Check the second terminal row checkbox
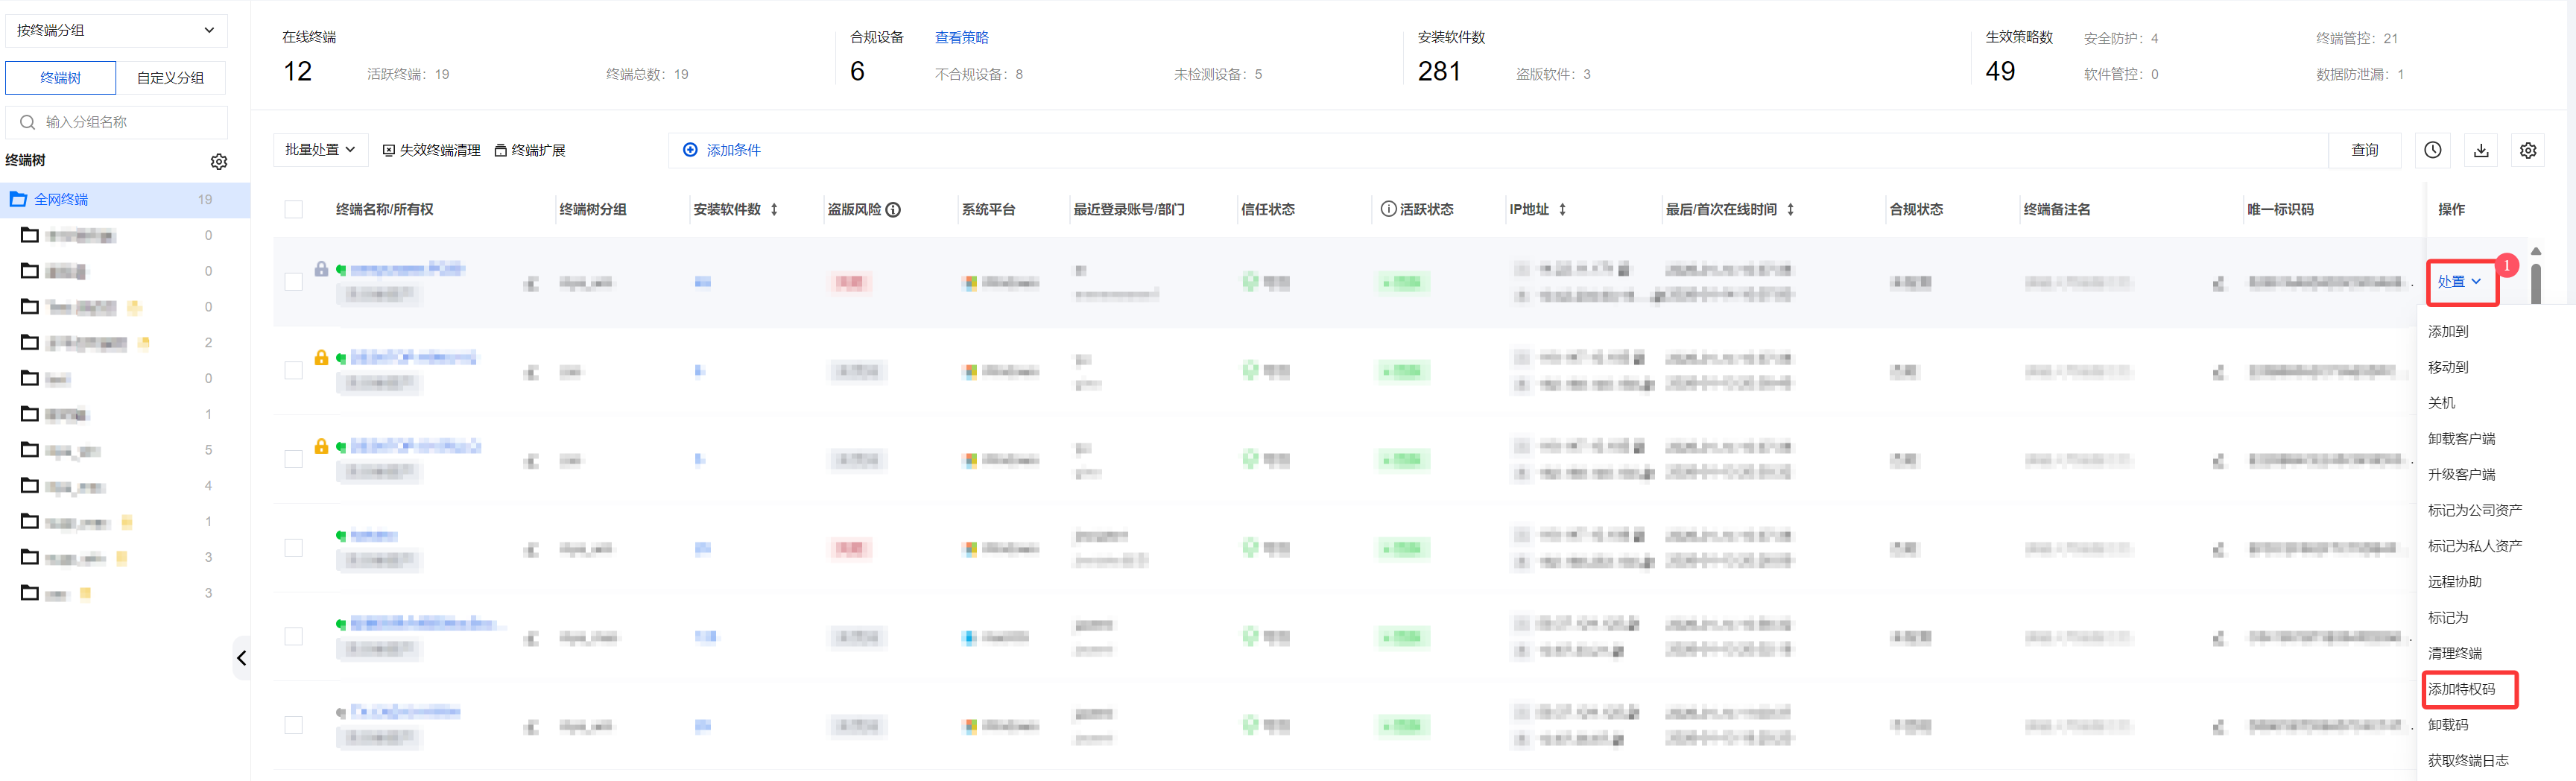Viewport: 2576px width, 781px height. click(x=293, y=370)
